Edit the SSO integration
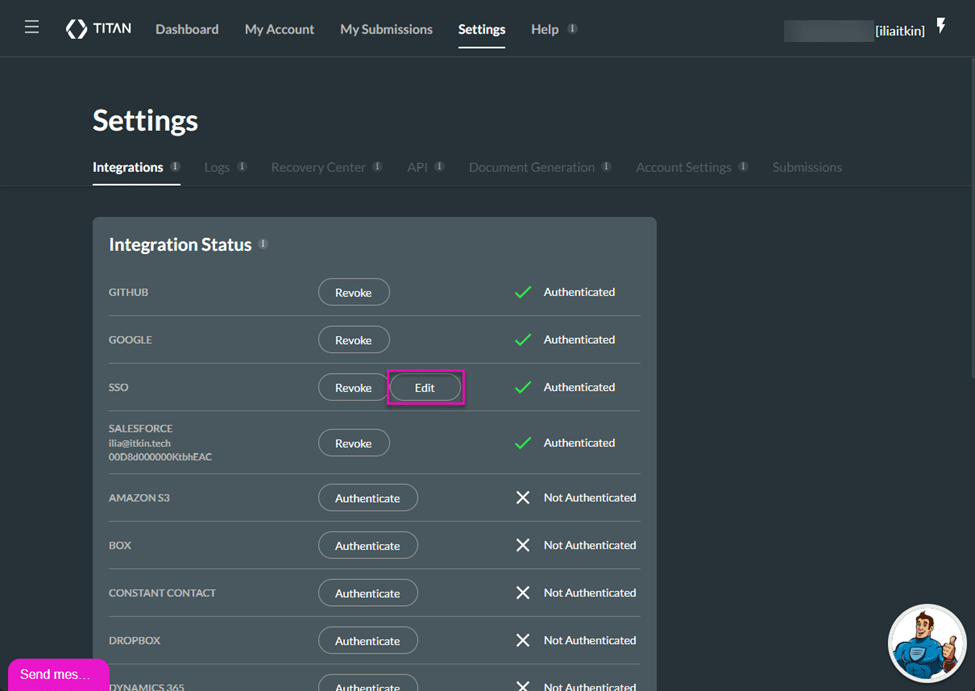The image size is (975, 691). (425, 387)
